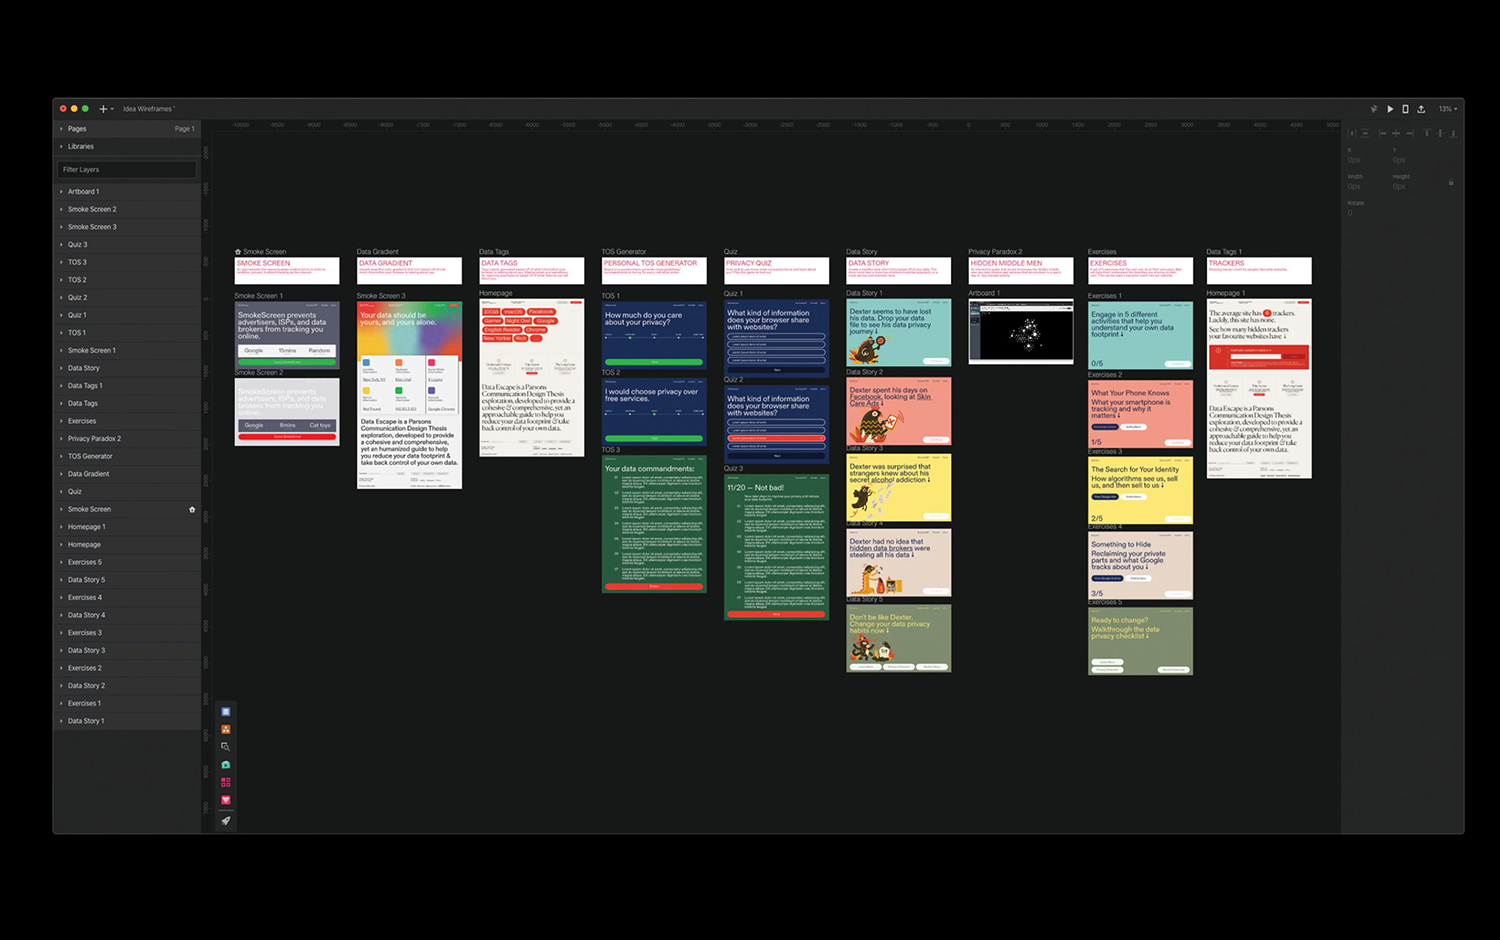The image size is (1500, 940).
Task: Click the magnifier search plugin icon
Action: click(226, 747)
